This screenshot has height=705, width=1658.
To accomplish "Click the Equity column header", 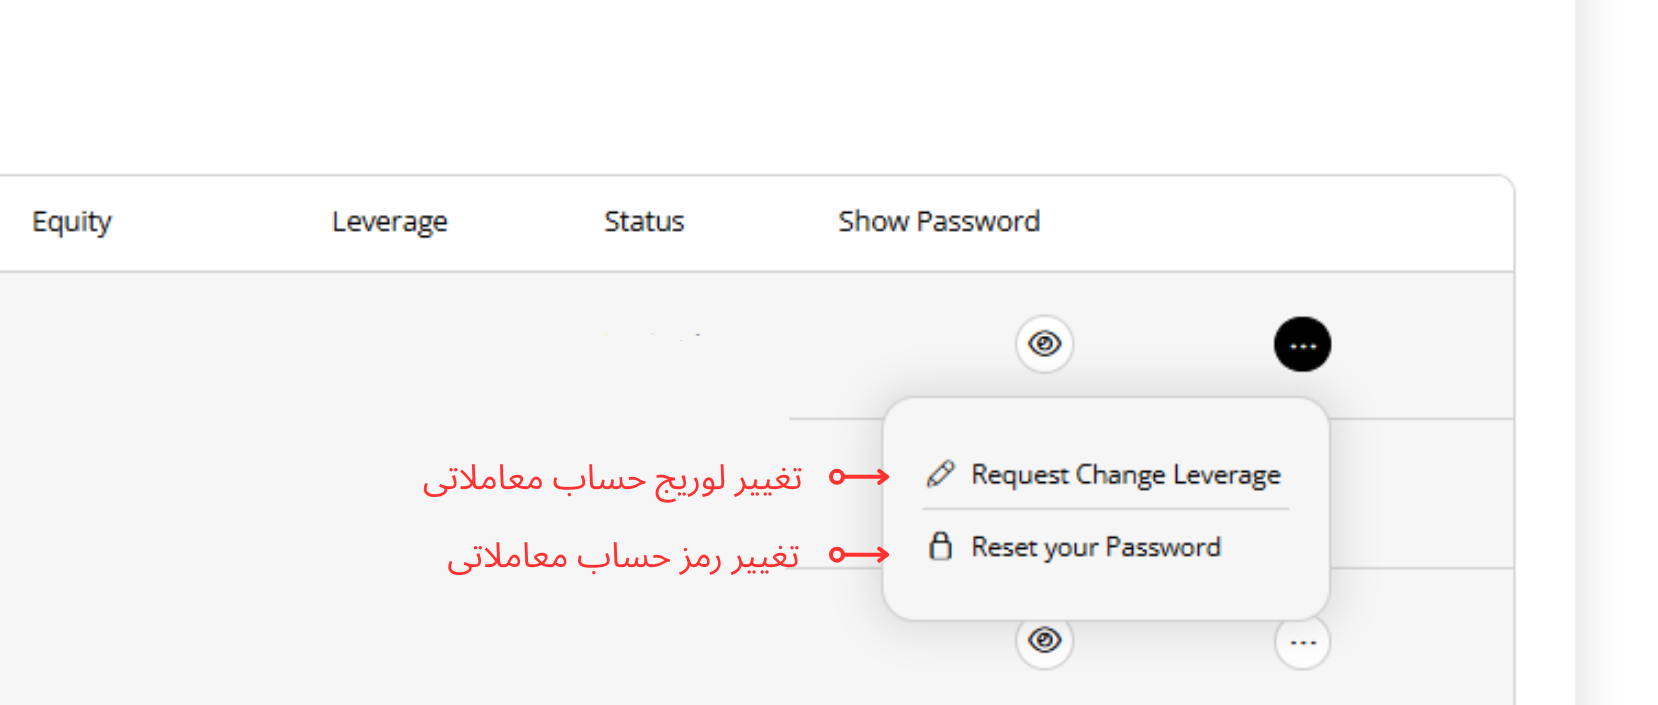I will [71, 222].
